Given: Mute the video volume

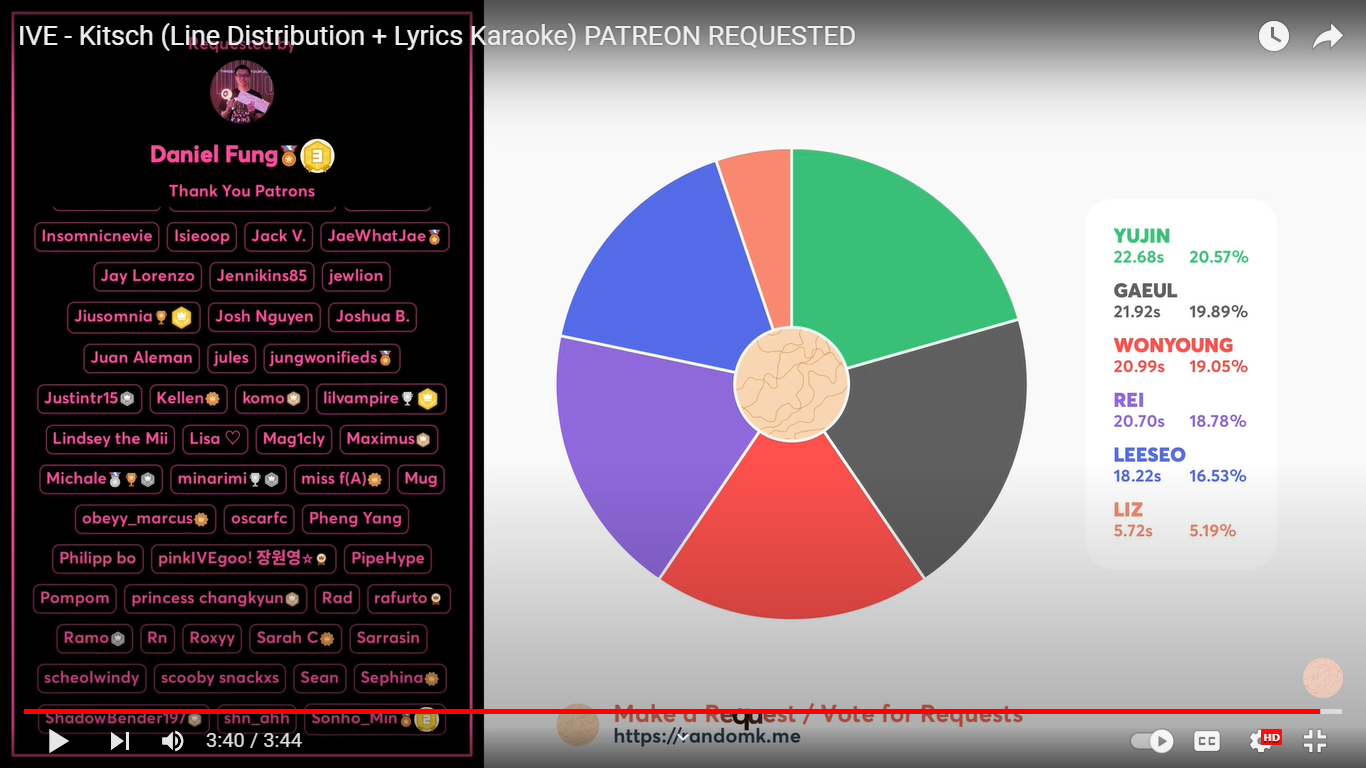Looking at the screenshot, I should point(173,741).
